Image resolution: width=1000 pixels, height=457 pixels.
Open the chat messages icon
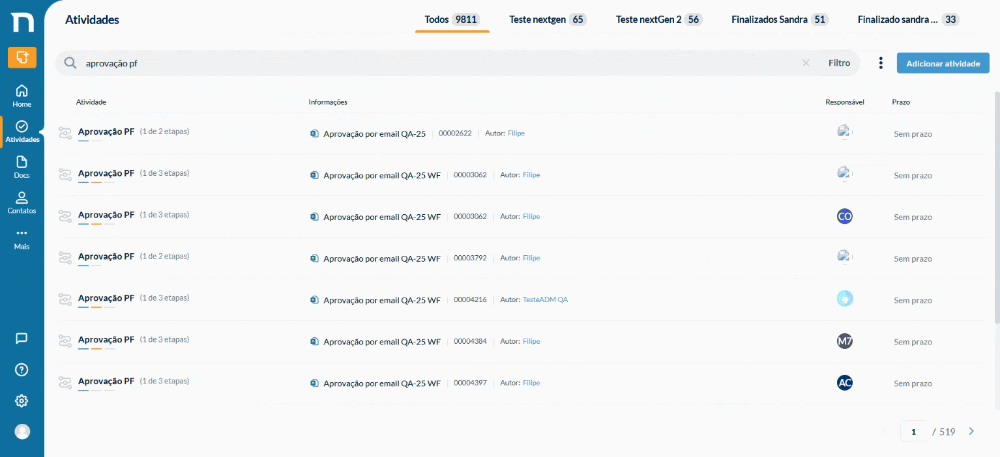(22, 338)
